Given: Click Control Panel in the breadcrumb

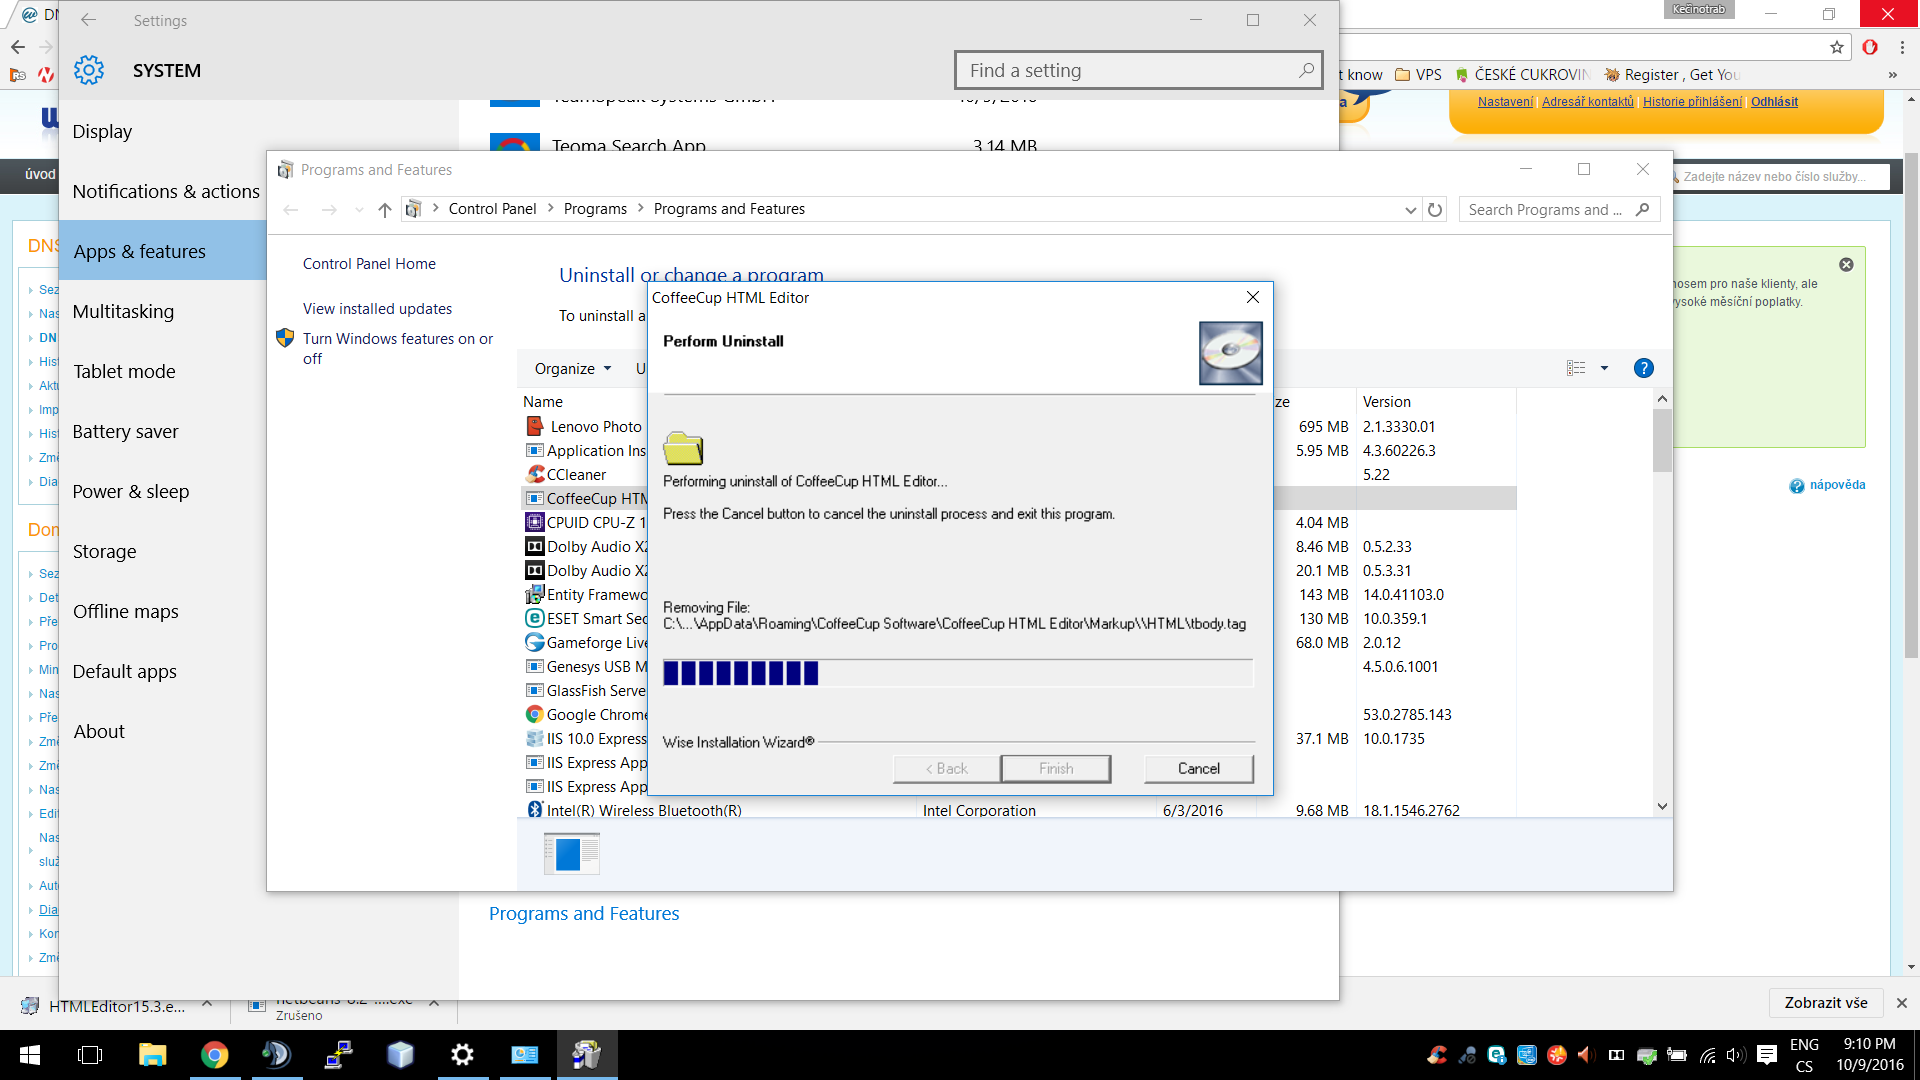Looking at the screenshot, I should click(x=492, y=209).
